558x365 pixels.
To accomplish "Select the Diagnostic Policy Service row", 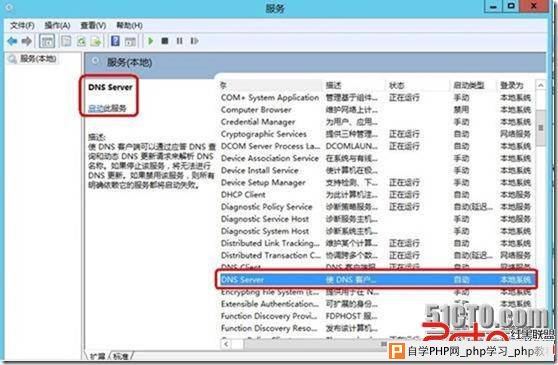I will pyautogui.click(x=376, y=207).
